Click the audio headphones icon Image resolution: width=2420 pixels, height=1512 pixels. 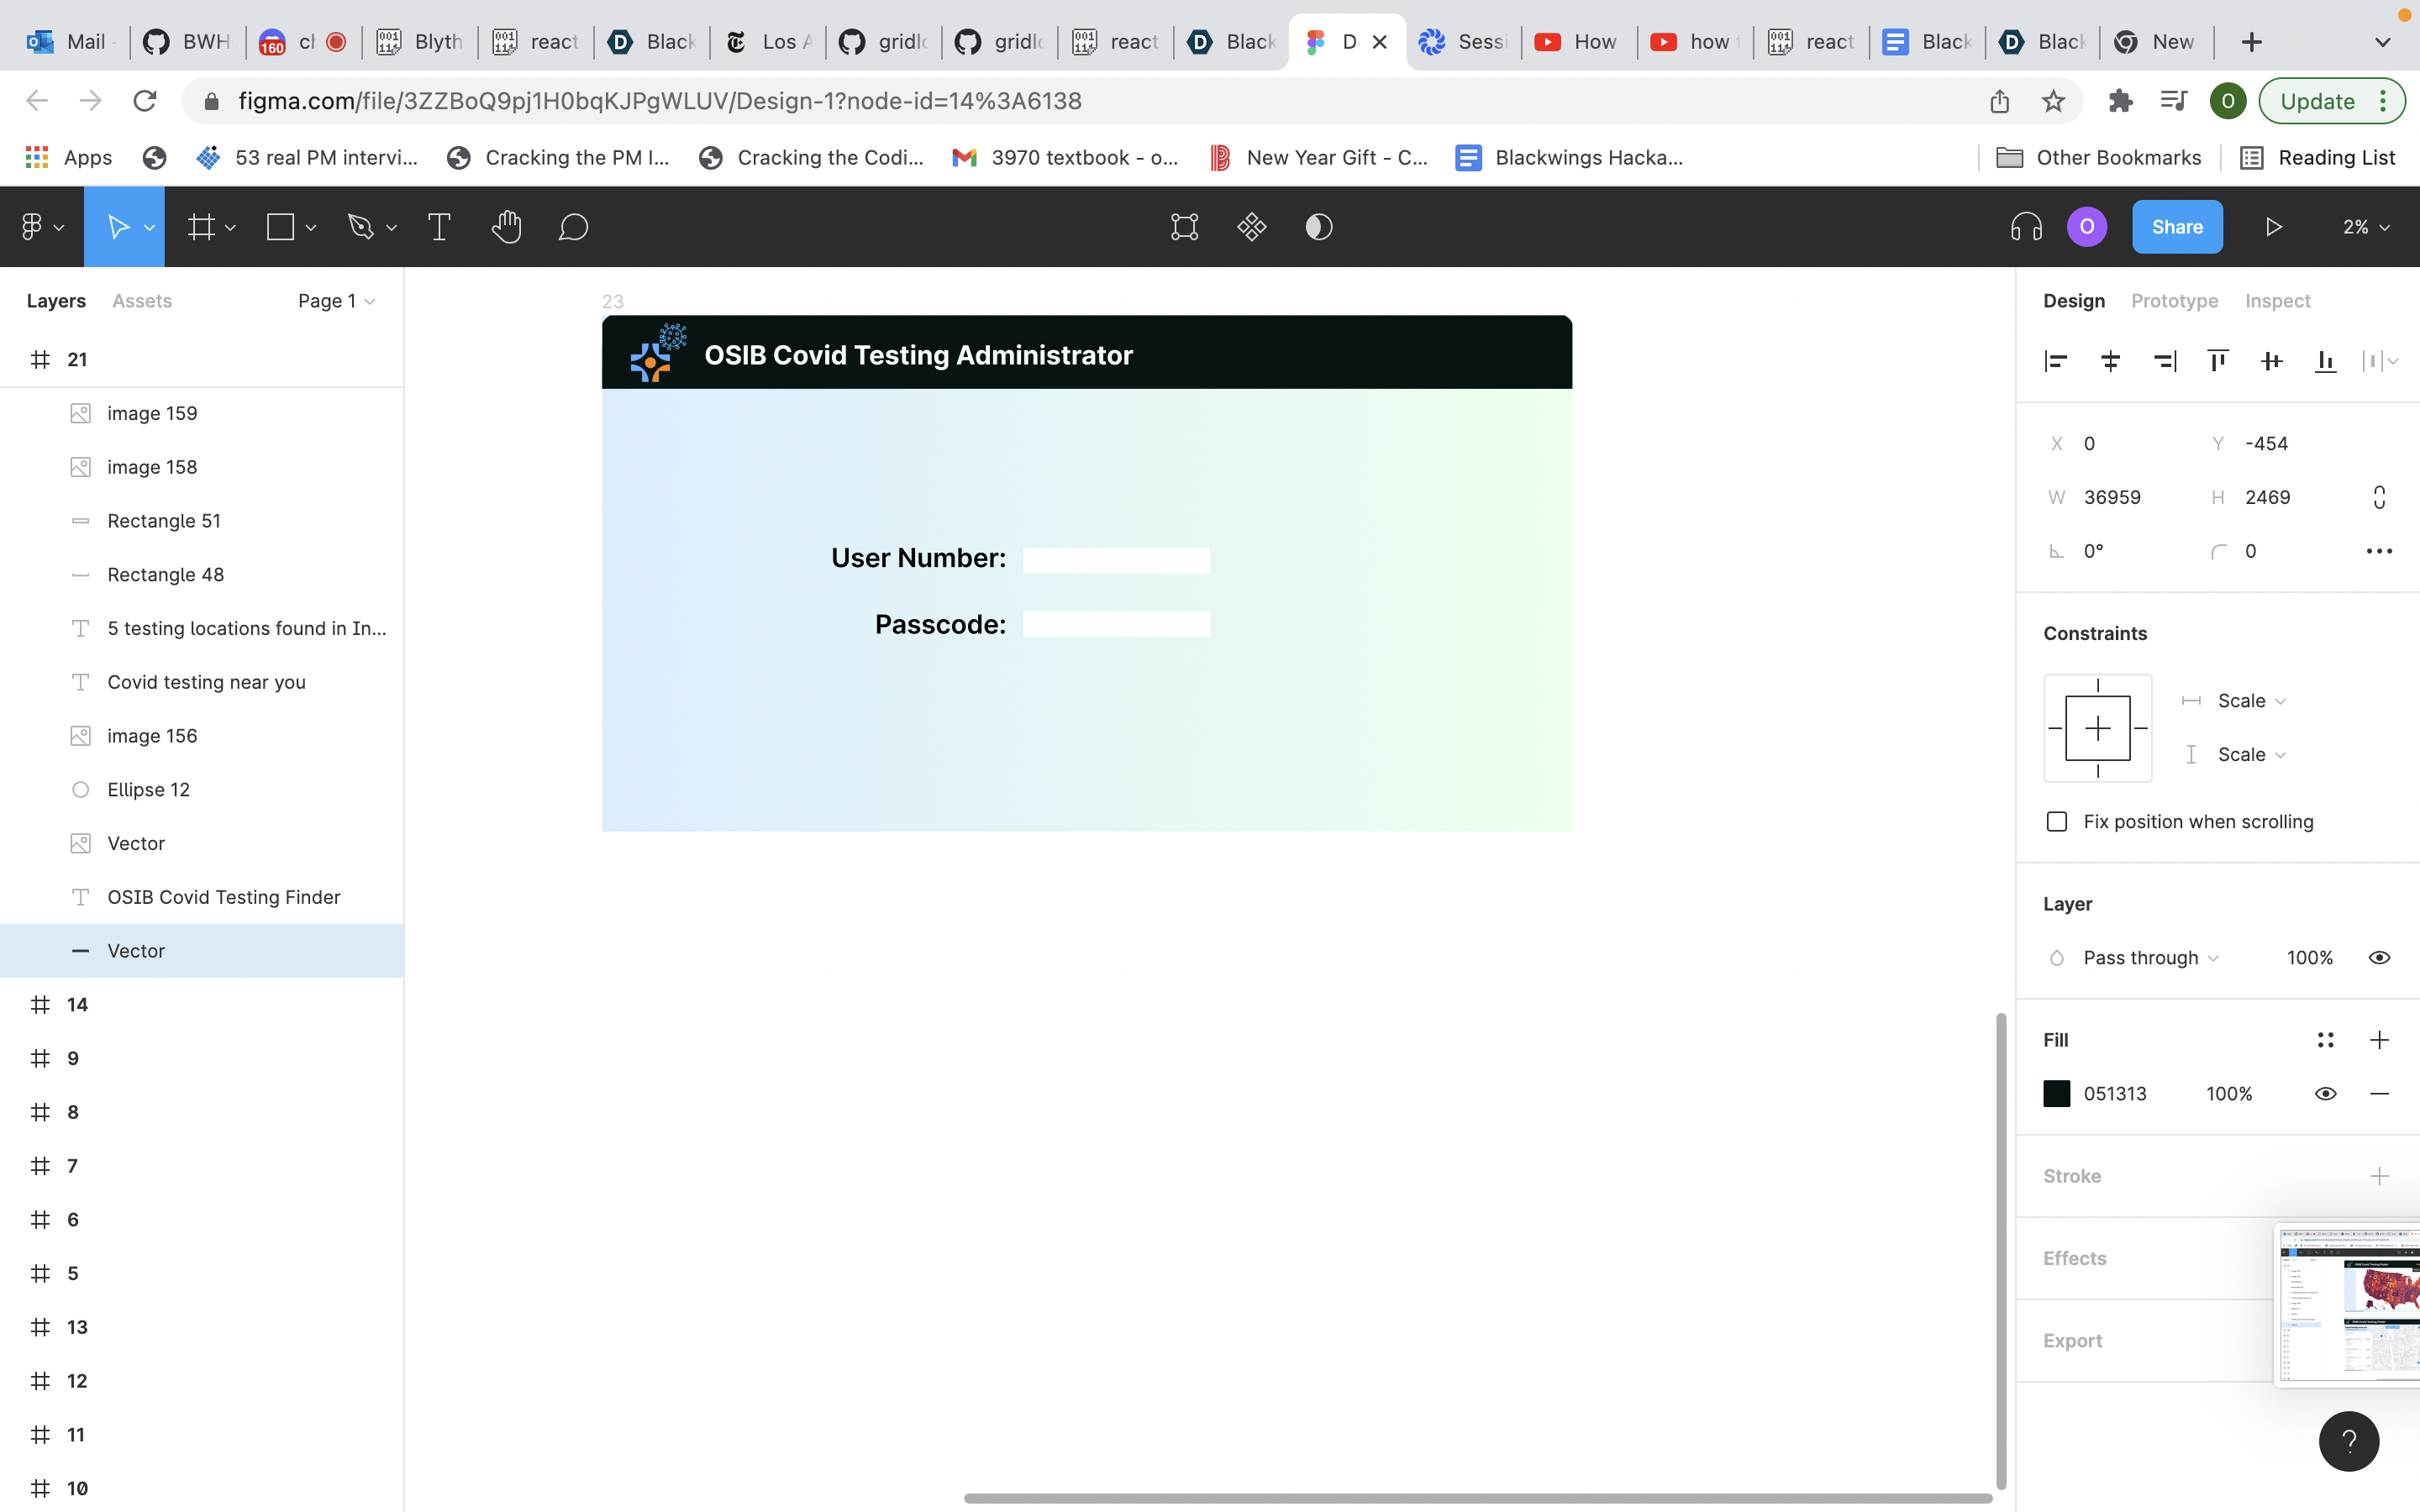[2026, 227]
